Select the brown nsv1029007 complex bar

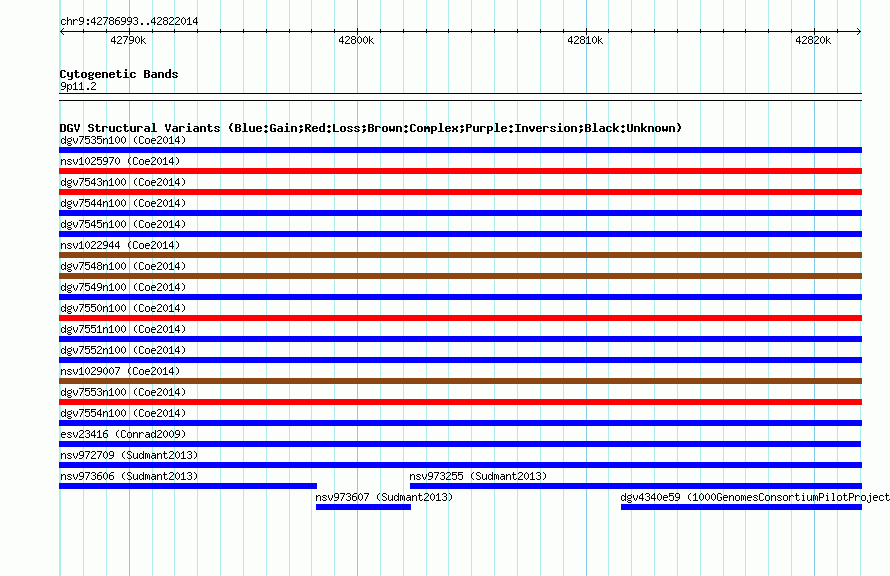coord(460,381)
